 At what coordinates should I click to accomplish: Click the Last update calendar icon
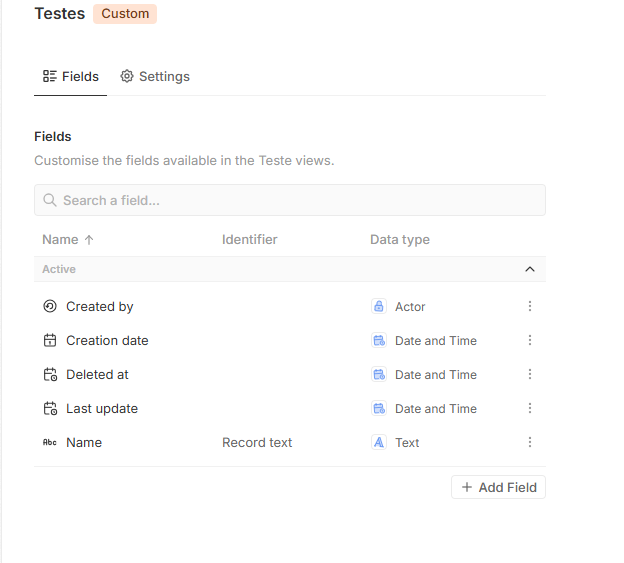coord(50,409)
